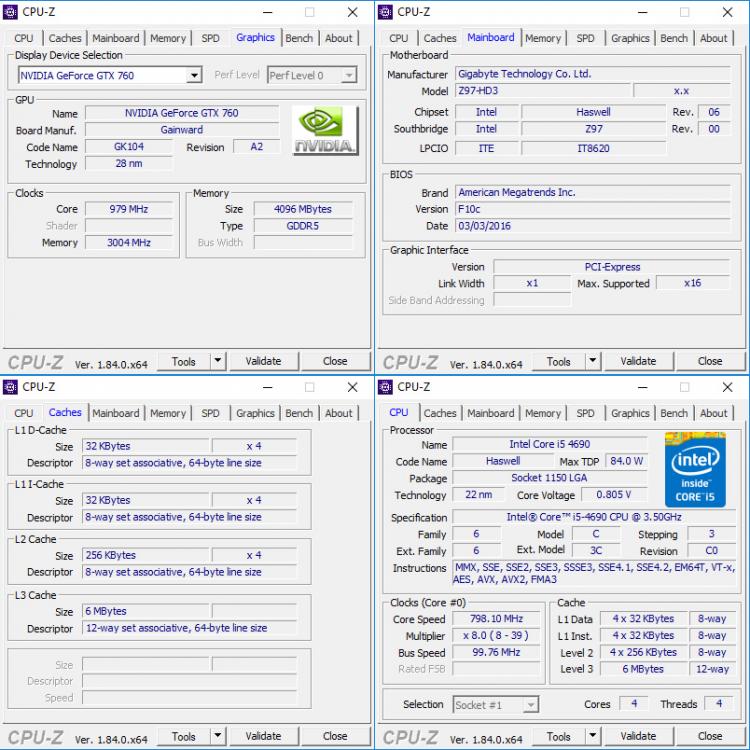Click Link Width value x1
Image resolution: width=750 pixels, height=750 pixels.
[x=532, y=283]
